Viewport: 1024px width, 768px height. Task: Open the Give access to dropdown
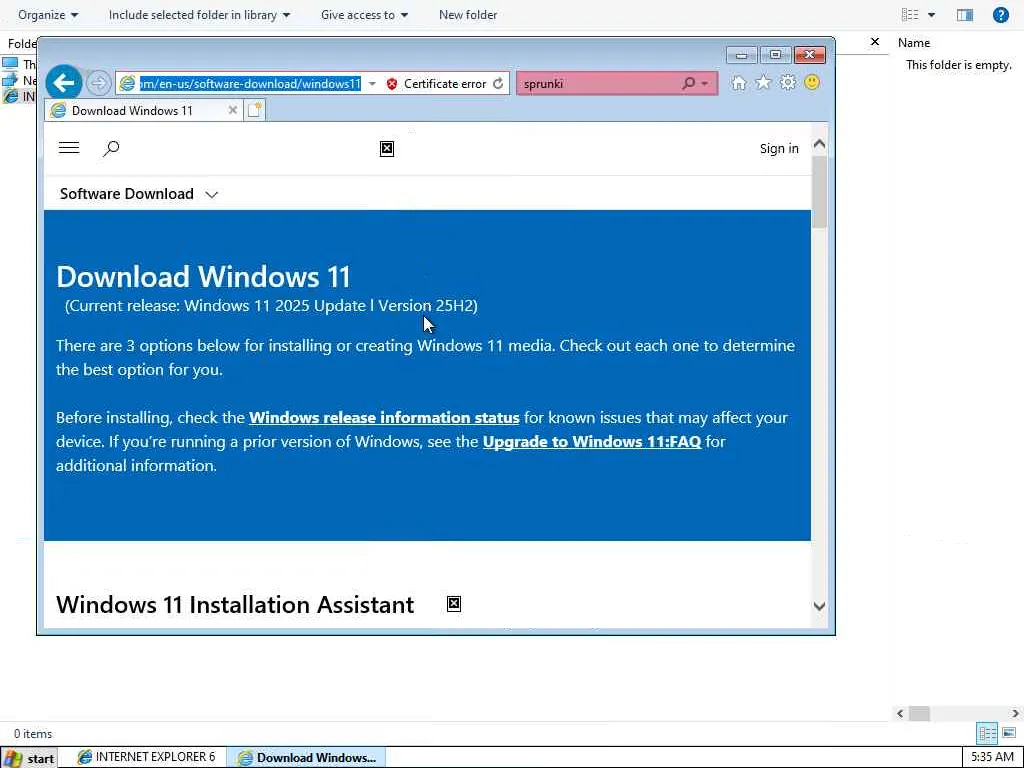(364, 14)
